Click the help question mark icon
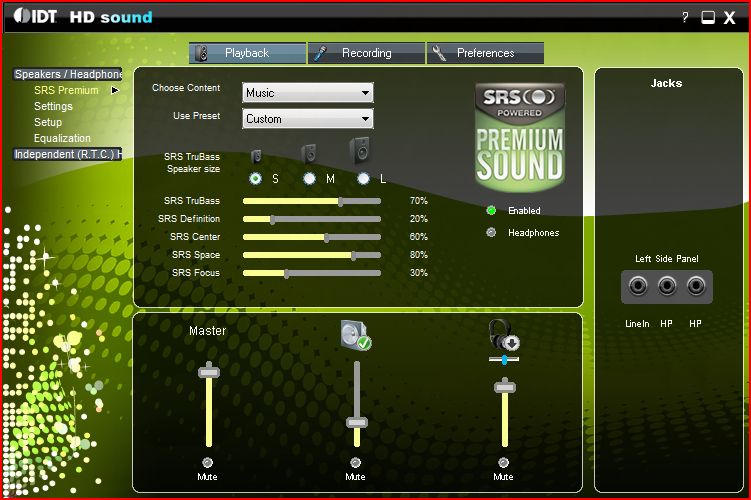 coord(685,18)
